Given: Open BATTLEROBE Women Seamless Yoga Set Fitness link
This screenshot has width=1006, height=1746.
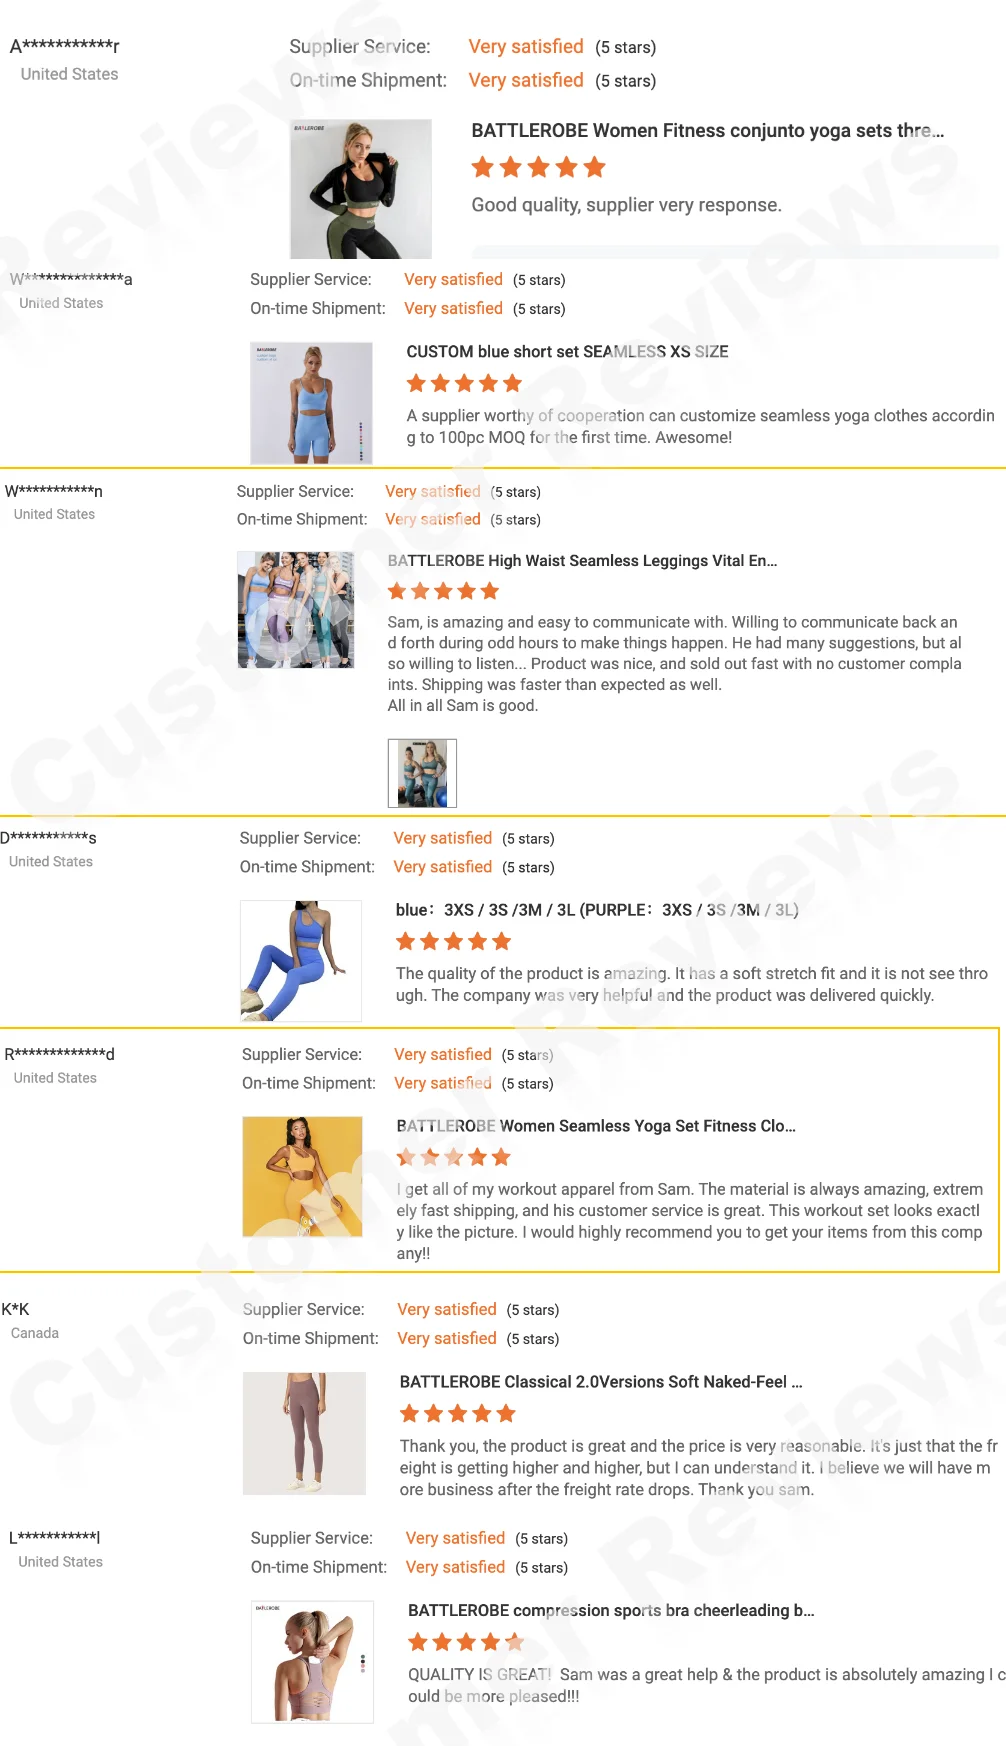Looking at the screenshot, I should coord(596,1126).
